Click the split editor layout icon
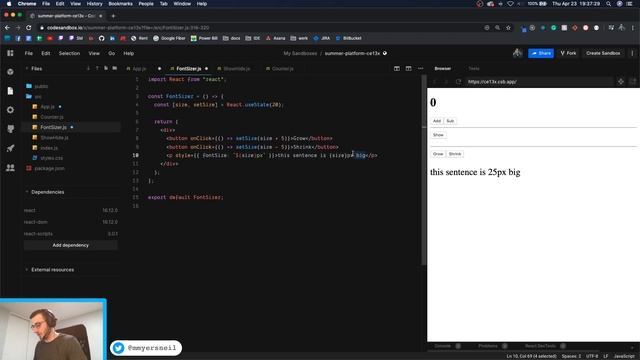The width and height of the screenshot is (640, 360). tap(397, 69)
